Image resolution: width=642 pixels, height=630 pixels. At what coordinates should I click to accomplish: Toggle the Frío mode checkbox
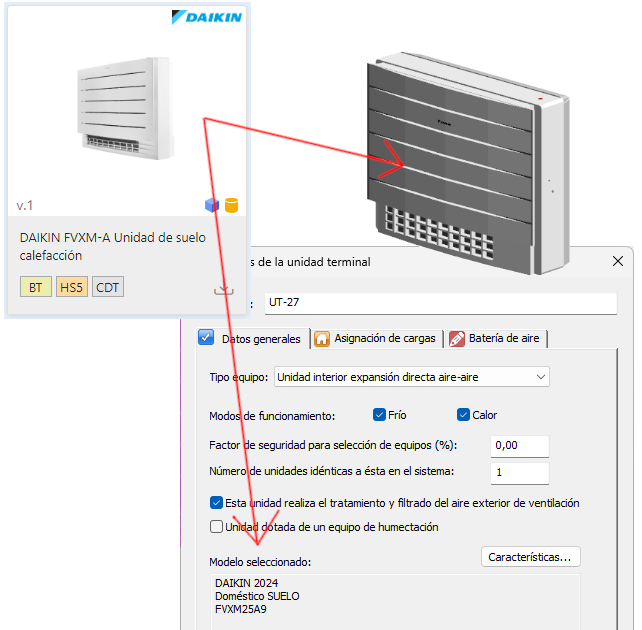tap(379, 415)
